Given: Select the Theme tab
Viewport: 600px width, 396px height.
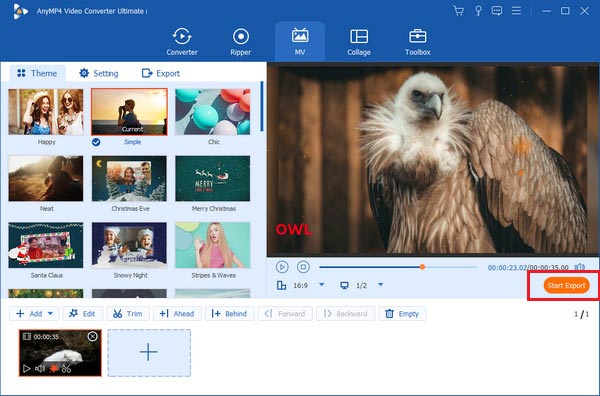Looking at the screenshot, I should (x=37, y=73).
